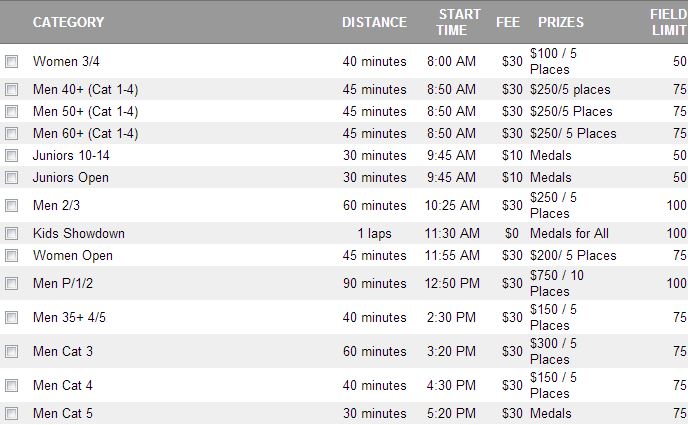Enable the Men P/1/2 checkbox

(12, 284)
